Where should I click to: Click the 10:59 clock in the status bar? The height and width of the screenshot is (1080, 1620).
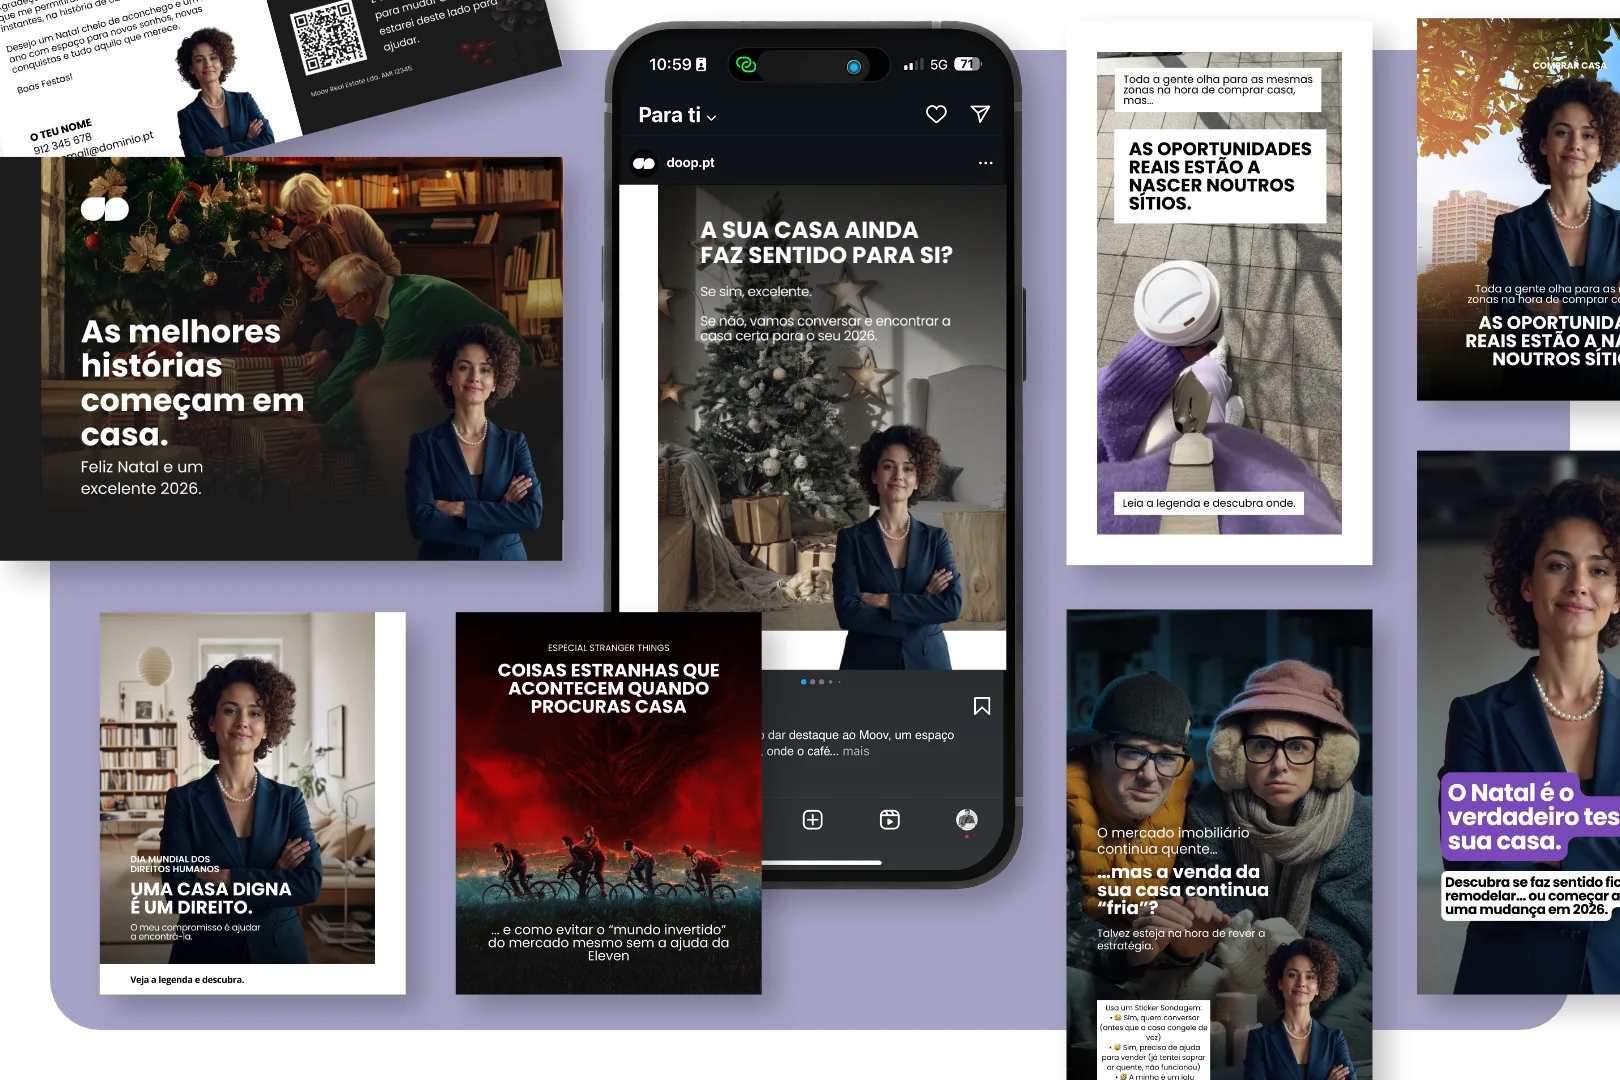(x=670, y=65)
